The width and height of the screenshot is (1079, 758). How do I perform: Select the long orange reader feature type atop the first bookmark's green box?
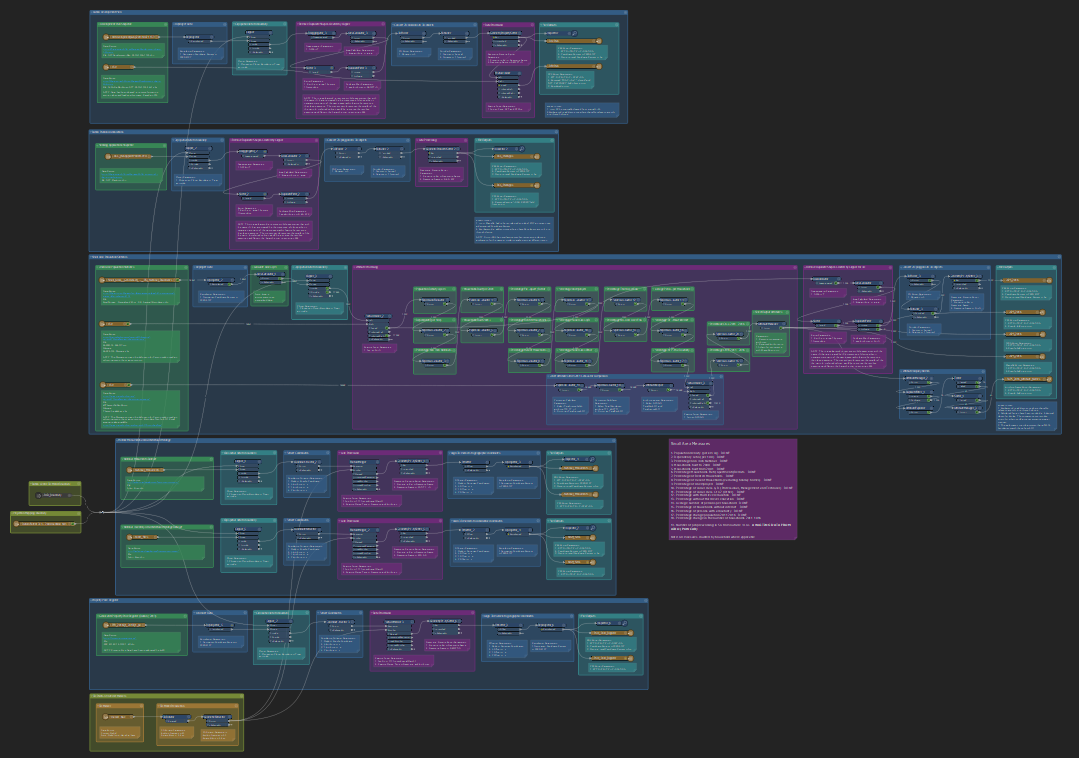point(131,37)
